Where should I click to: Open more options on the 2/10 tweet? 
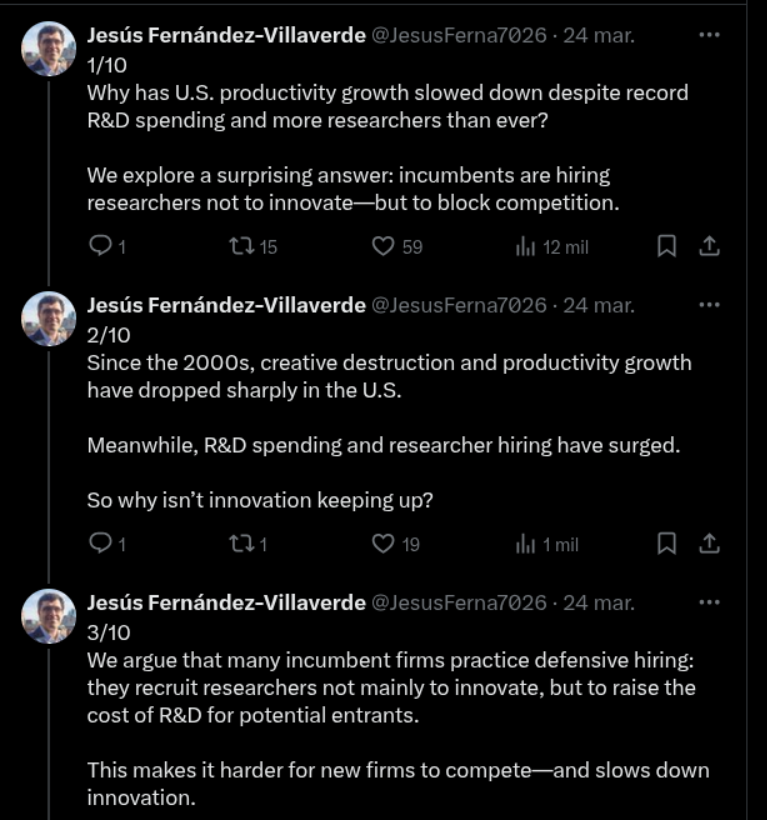pos(709,305)
